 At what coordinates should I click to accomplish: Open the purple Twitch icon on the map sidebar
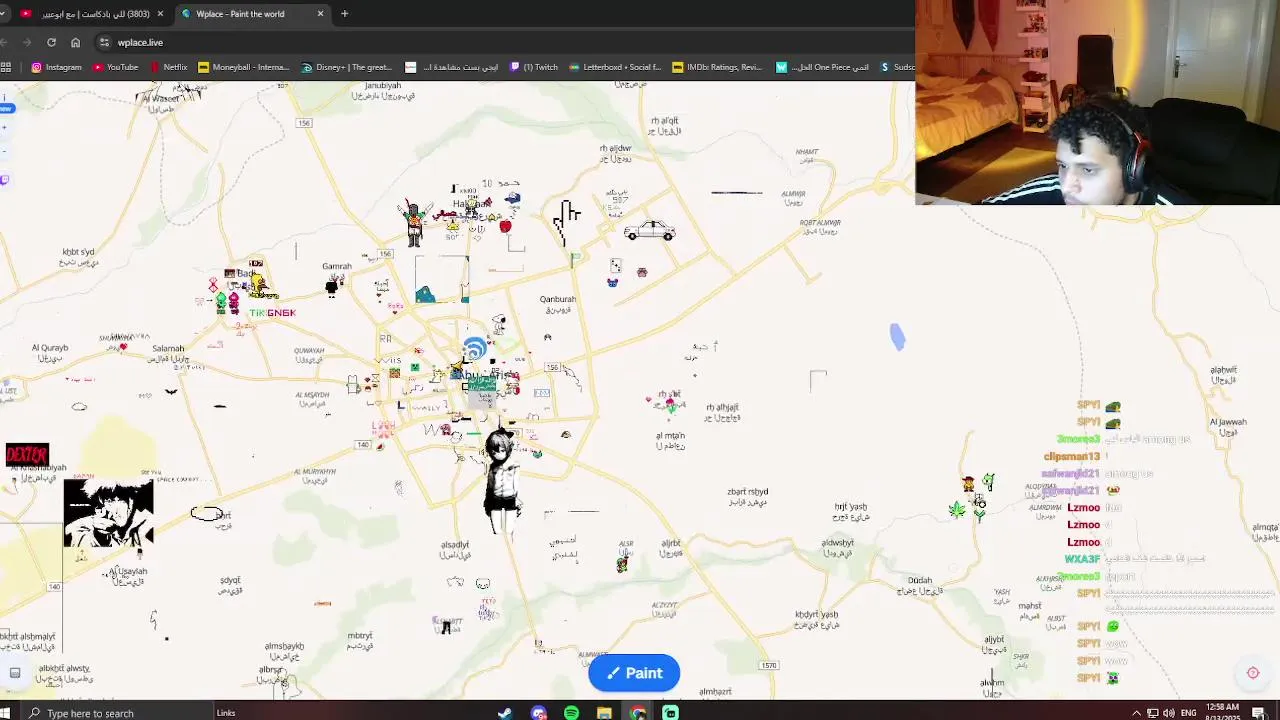(x=5, y=180)
